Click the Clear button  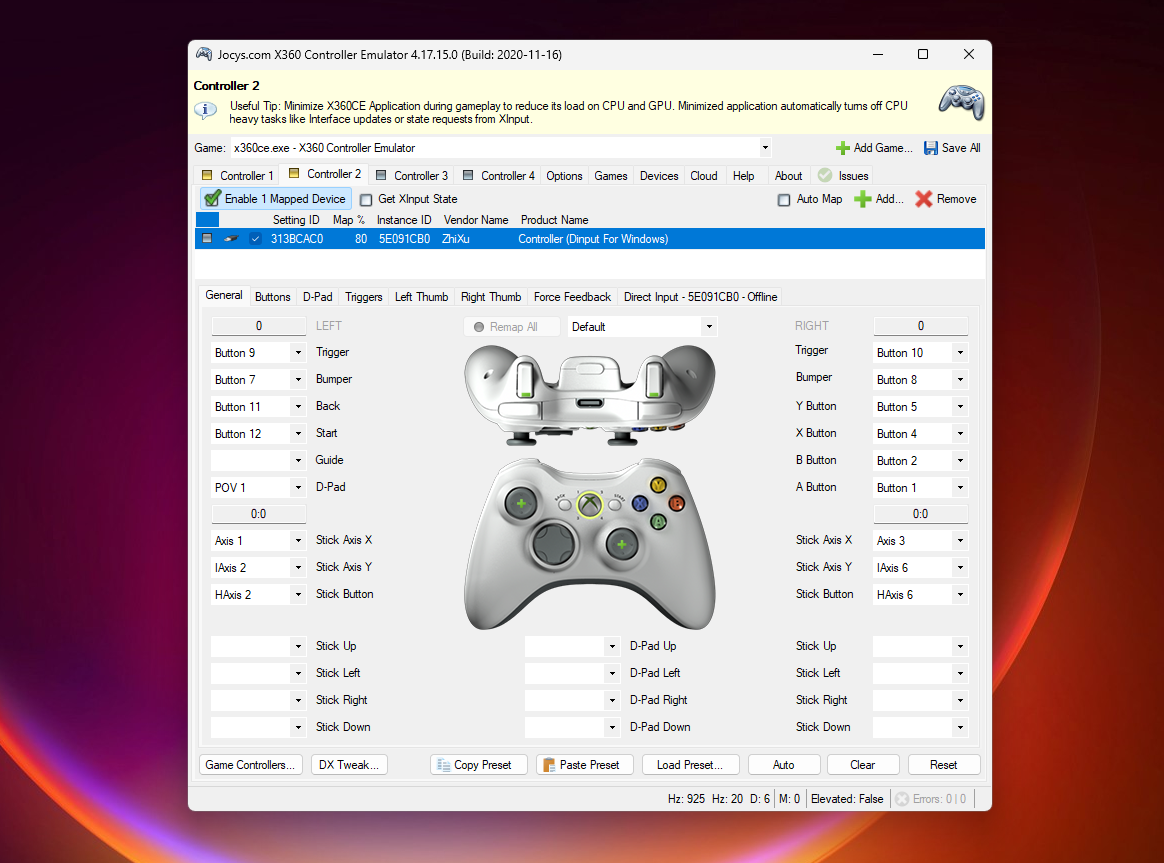863,765
